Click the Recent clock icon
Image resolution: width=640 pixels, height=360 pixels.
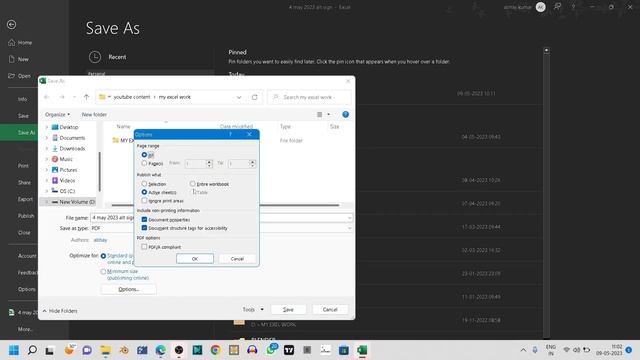click(95, 57)
